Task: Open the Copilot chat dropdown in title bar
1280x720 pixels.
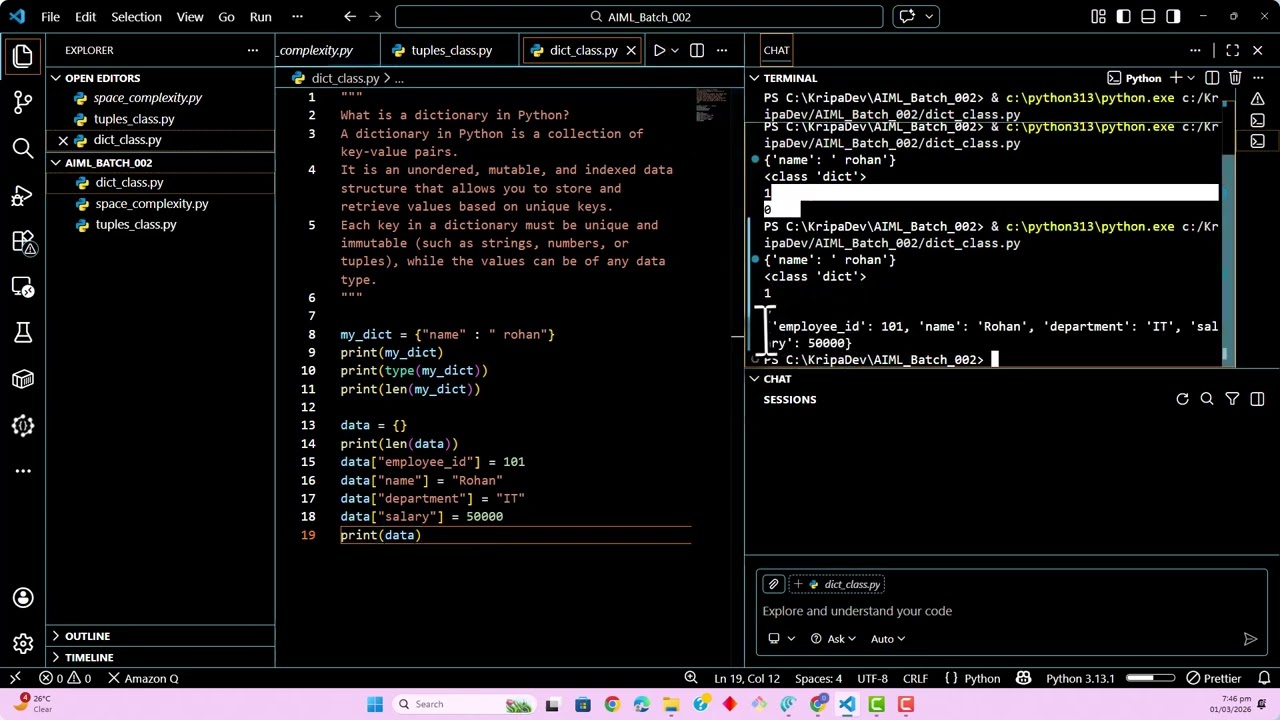Action: [x=929, y=16]
